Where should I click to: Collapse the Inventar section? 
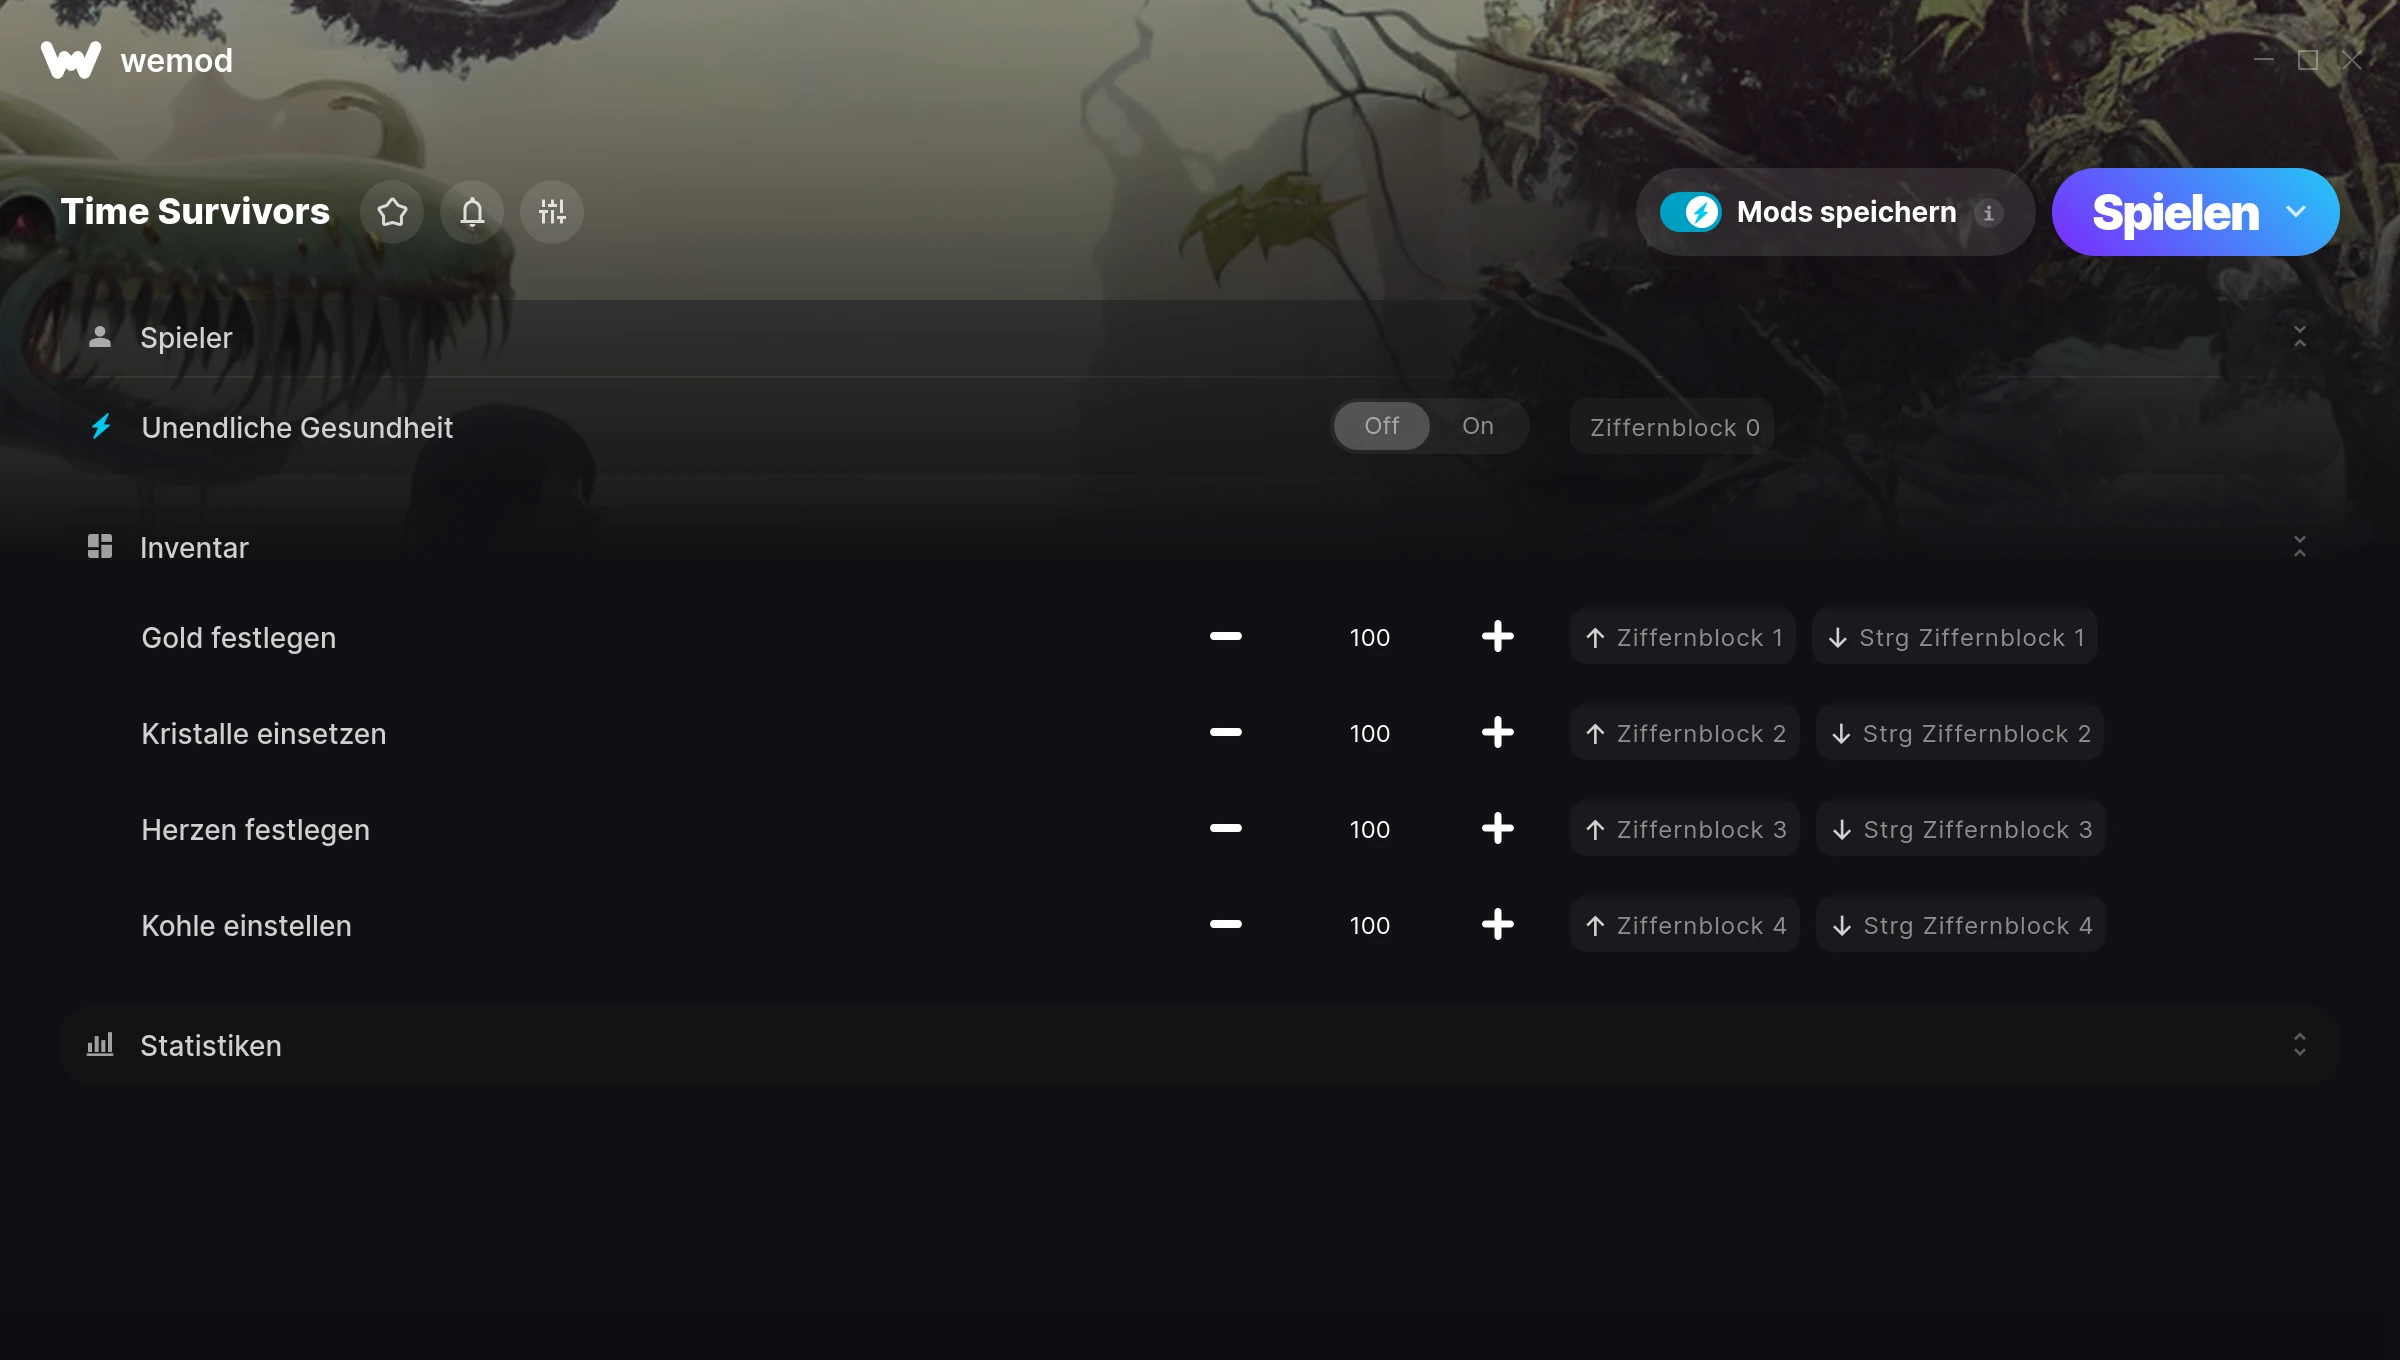click(2299, 547)
